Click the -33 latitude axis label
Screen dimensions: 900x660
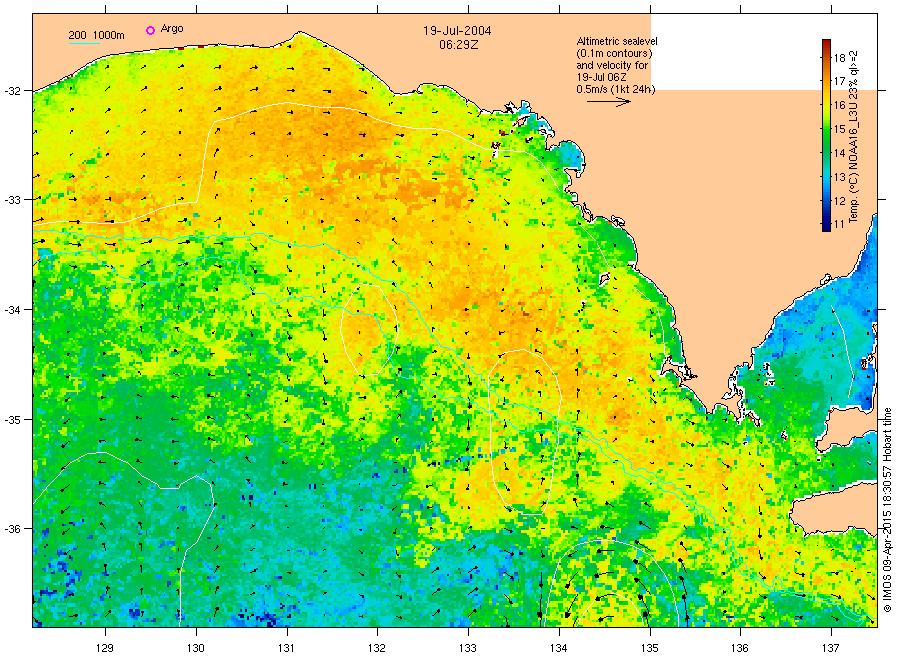point(13,200)
